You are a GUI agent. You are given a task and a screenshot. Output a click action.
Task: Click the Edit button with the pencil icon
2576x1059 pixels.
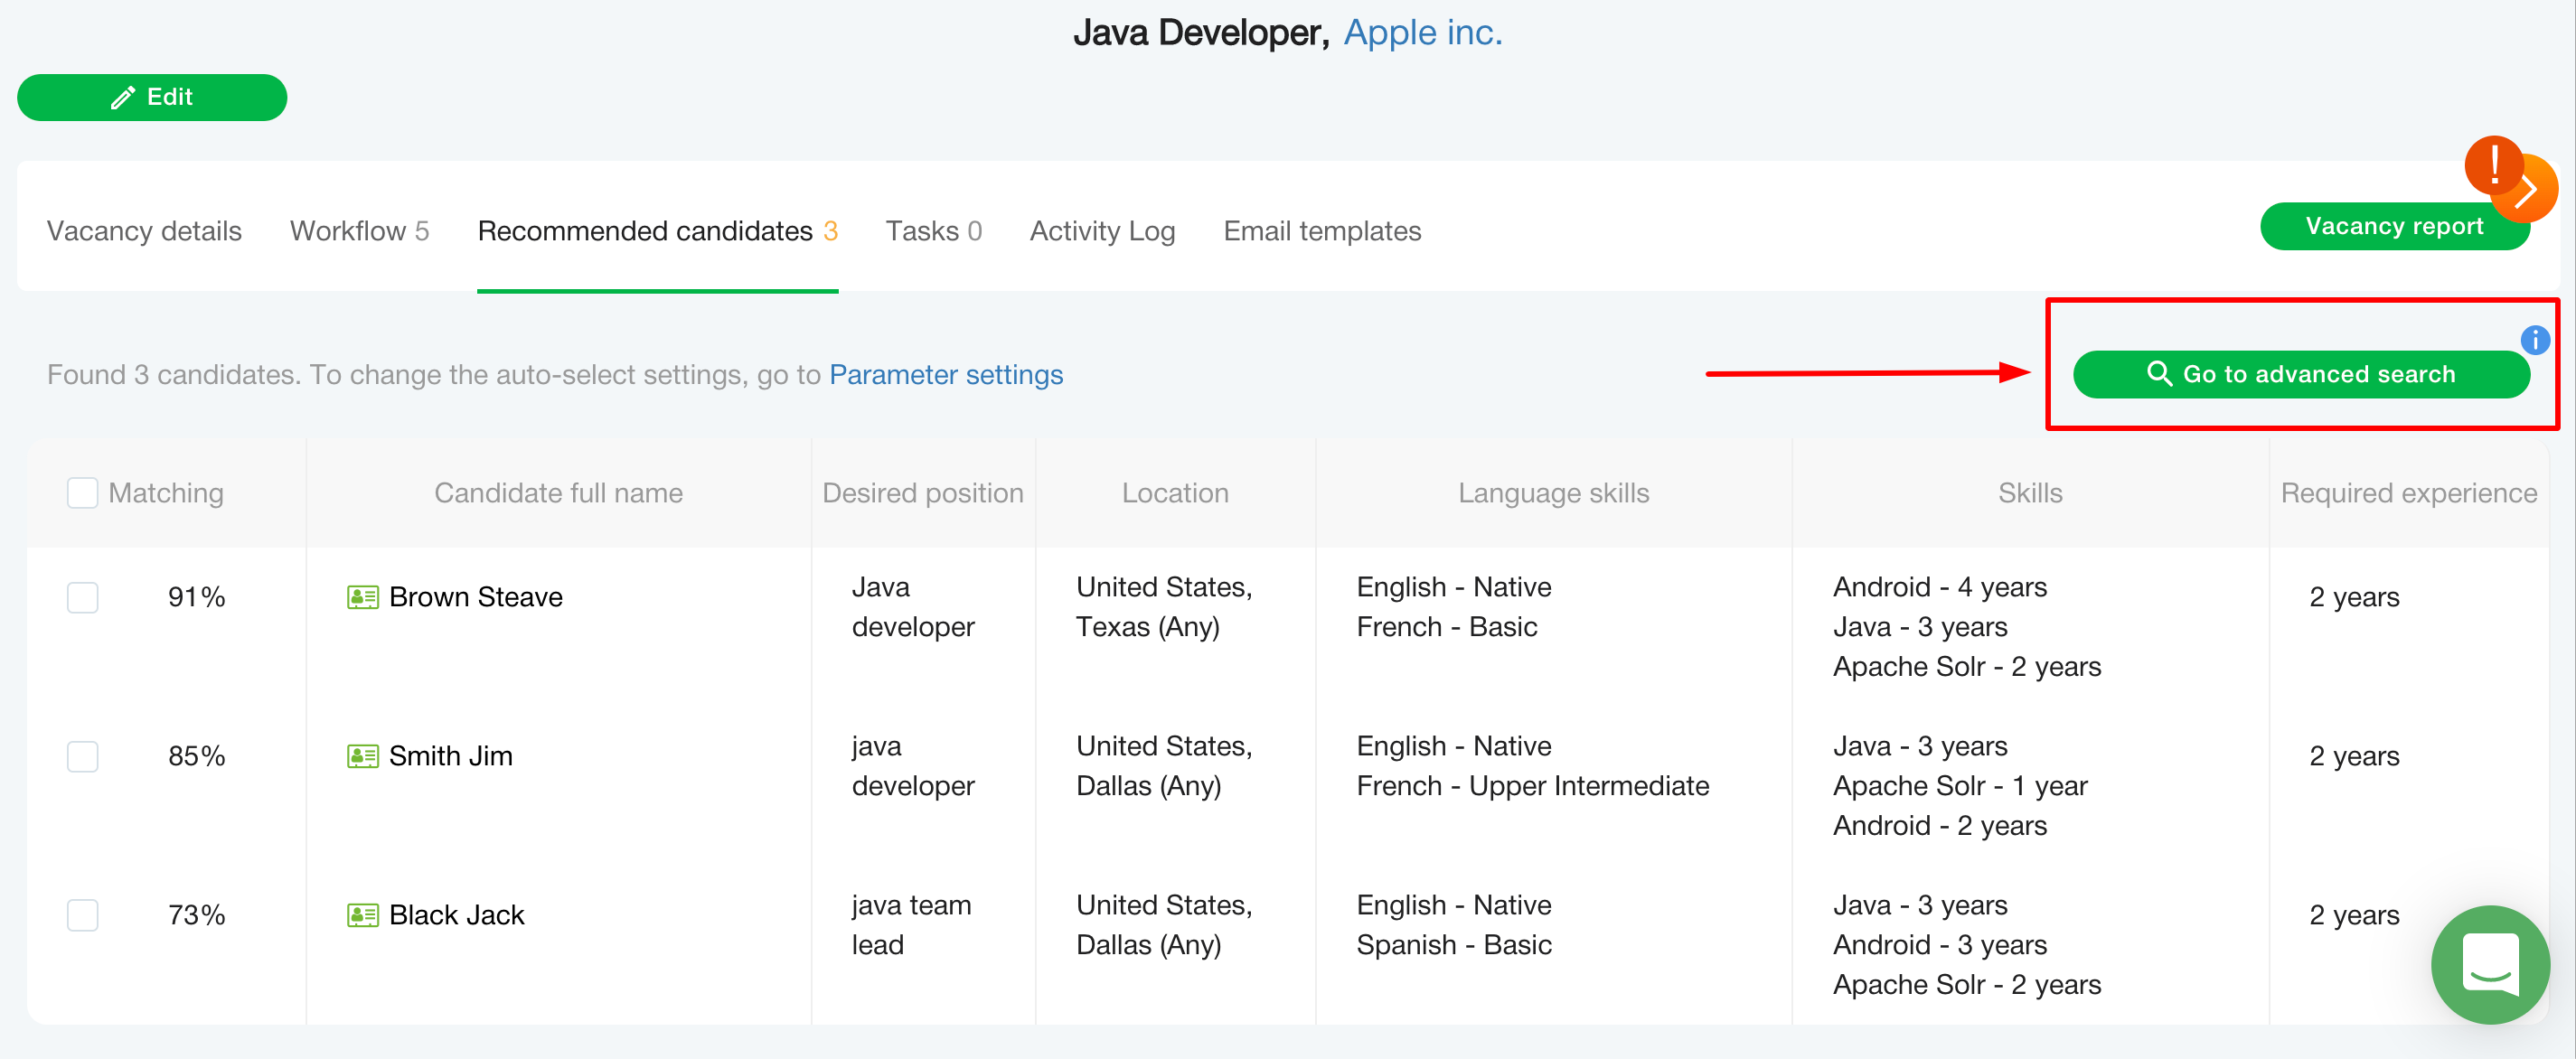click(152, 97)
